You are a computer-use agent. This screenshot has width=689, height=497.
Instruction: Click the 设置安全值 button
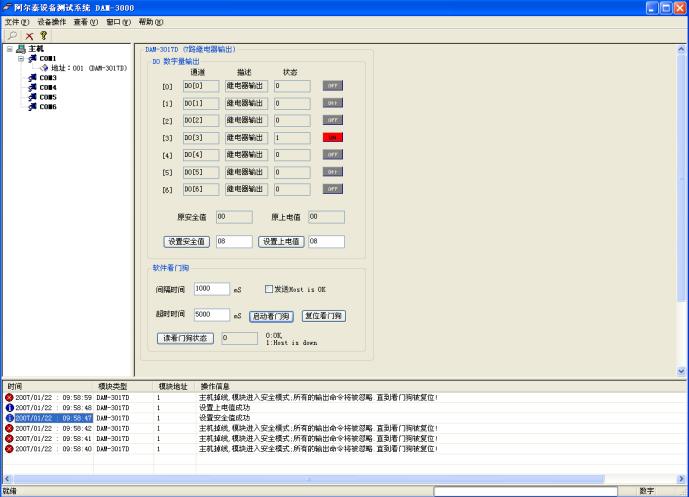pyautogui.click(x=187, y=241)
